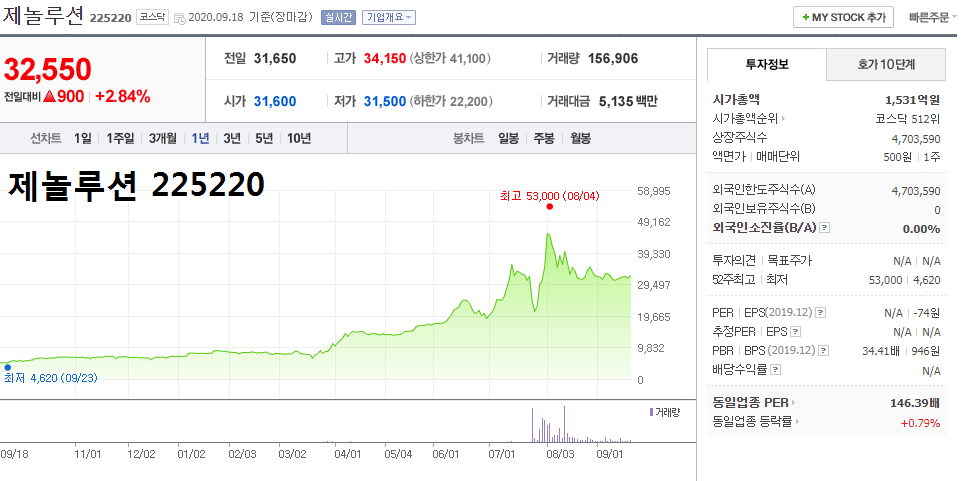
Task: Select the 1주일 line chart period
Action: [x=120, y=138]
